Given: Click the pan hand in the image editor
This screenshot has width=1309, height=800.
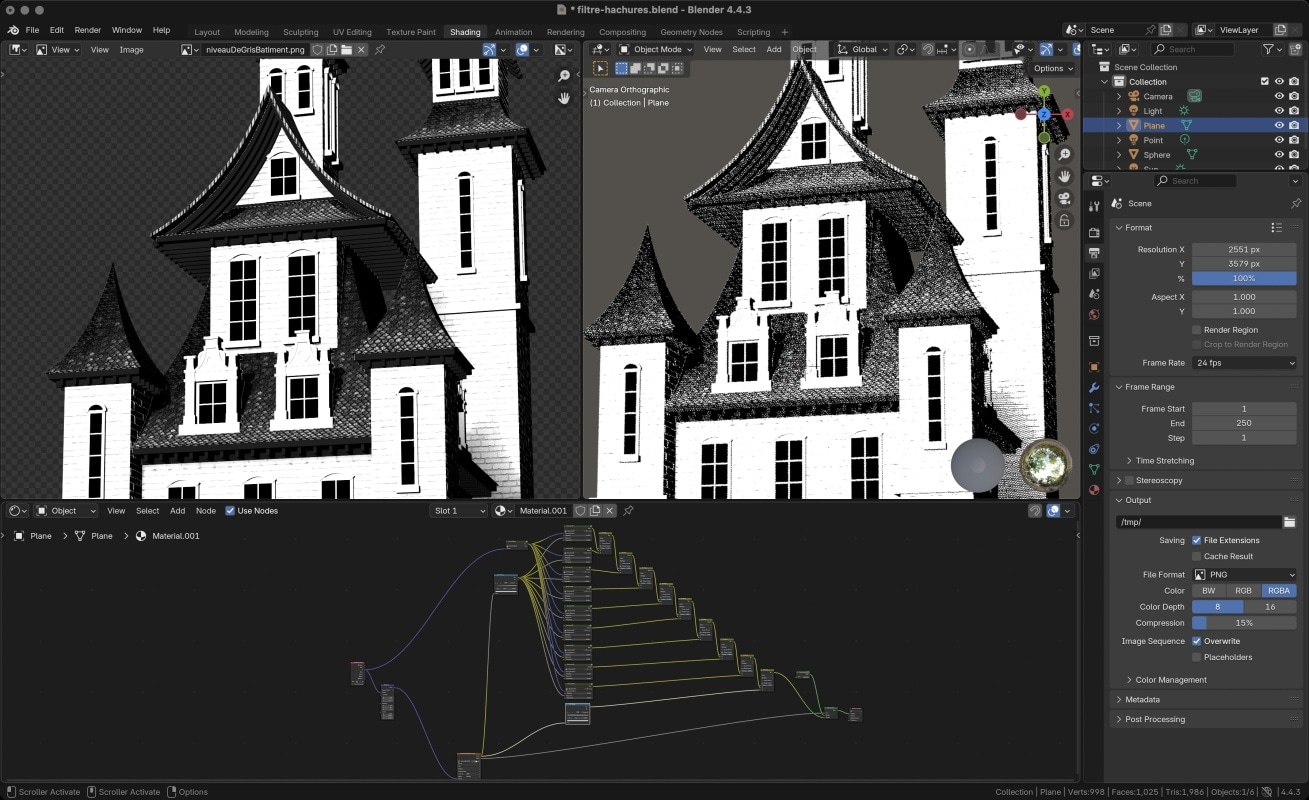Looking at the screenshot, I should pyautogui.click(x=564, y=97).
